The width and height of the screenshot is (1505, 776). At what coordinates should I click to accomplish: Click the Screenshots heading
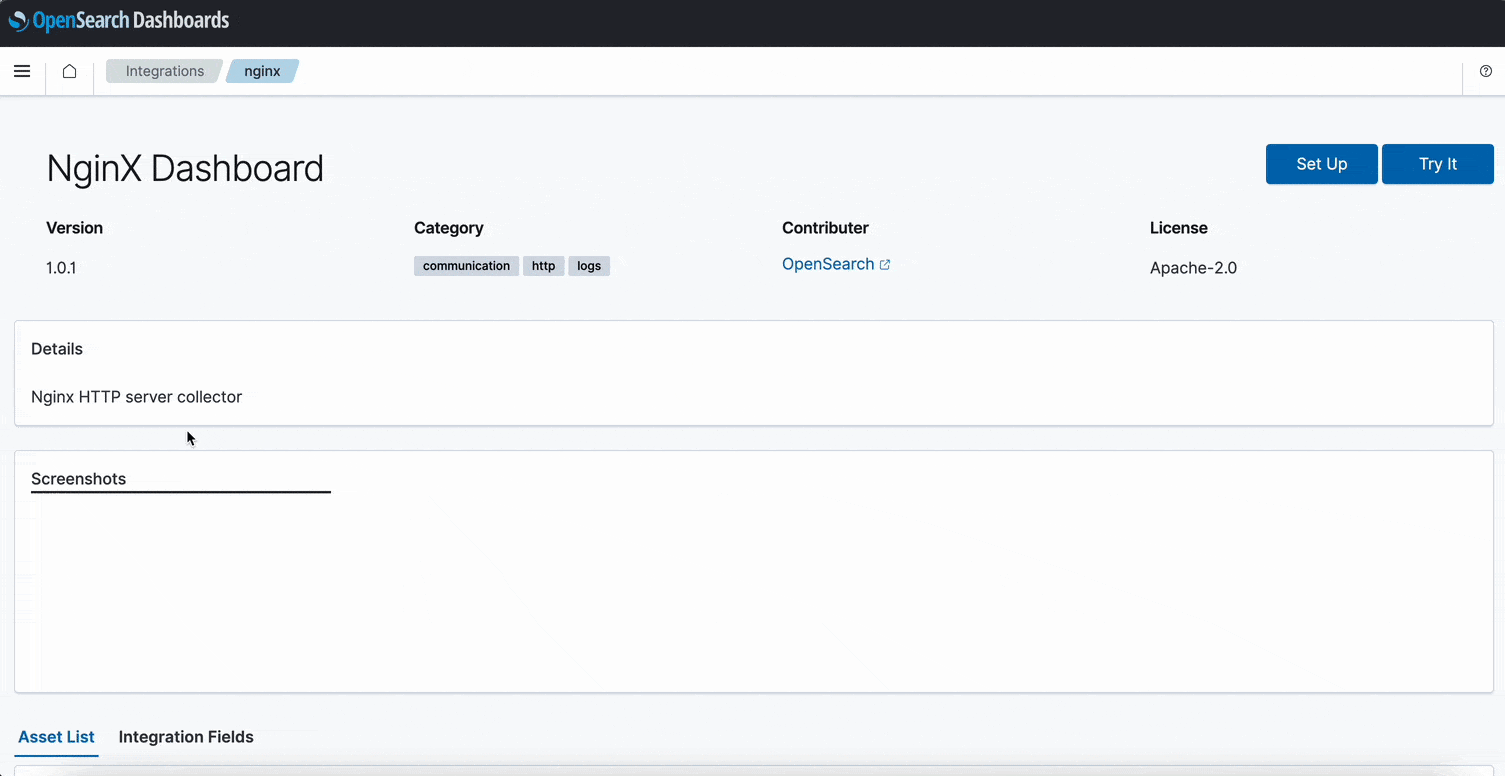click(x=78, y=479)
